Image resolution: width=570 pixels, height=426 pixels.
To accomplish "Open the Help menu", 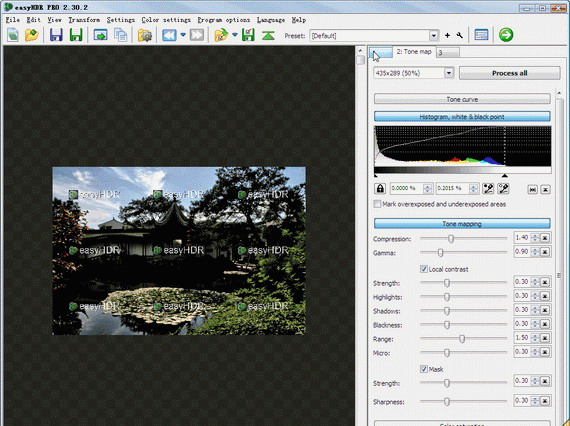I will [299, 20].
